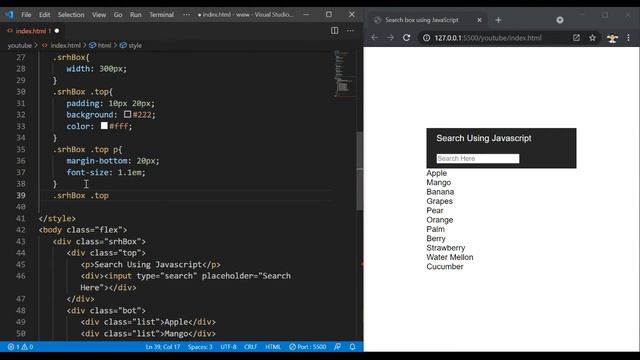Open the File menu

pyautogui.click(x=26, y=15)
